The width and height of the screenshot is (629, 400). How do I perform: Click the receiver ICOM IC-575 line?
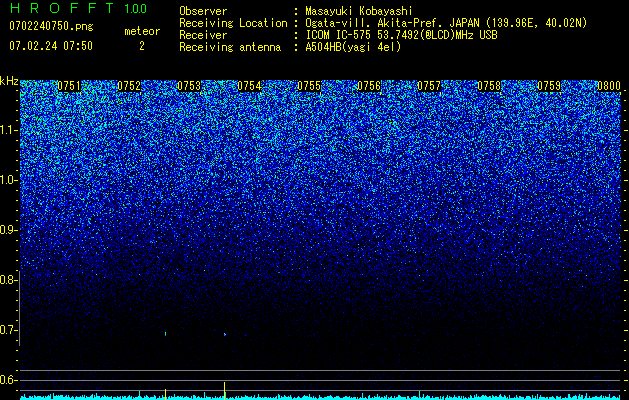click(x=401, y=35)
